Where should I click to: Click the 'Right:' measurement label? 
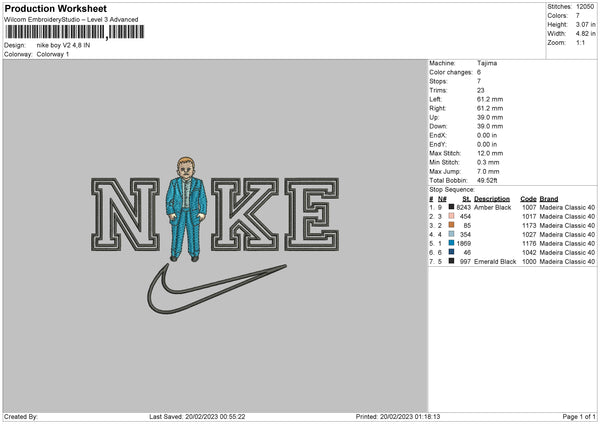point(437,108)
